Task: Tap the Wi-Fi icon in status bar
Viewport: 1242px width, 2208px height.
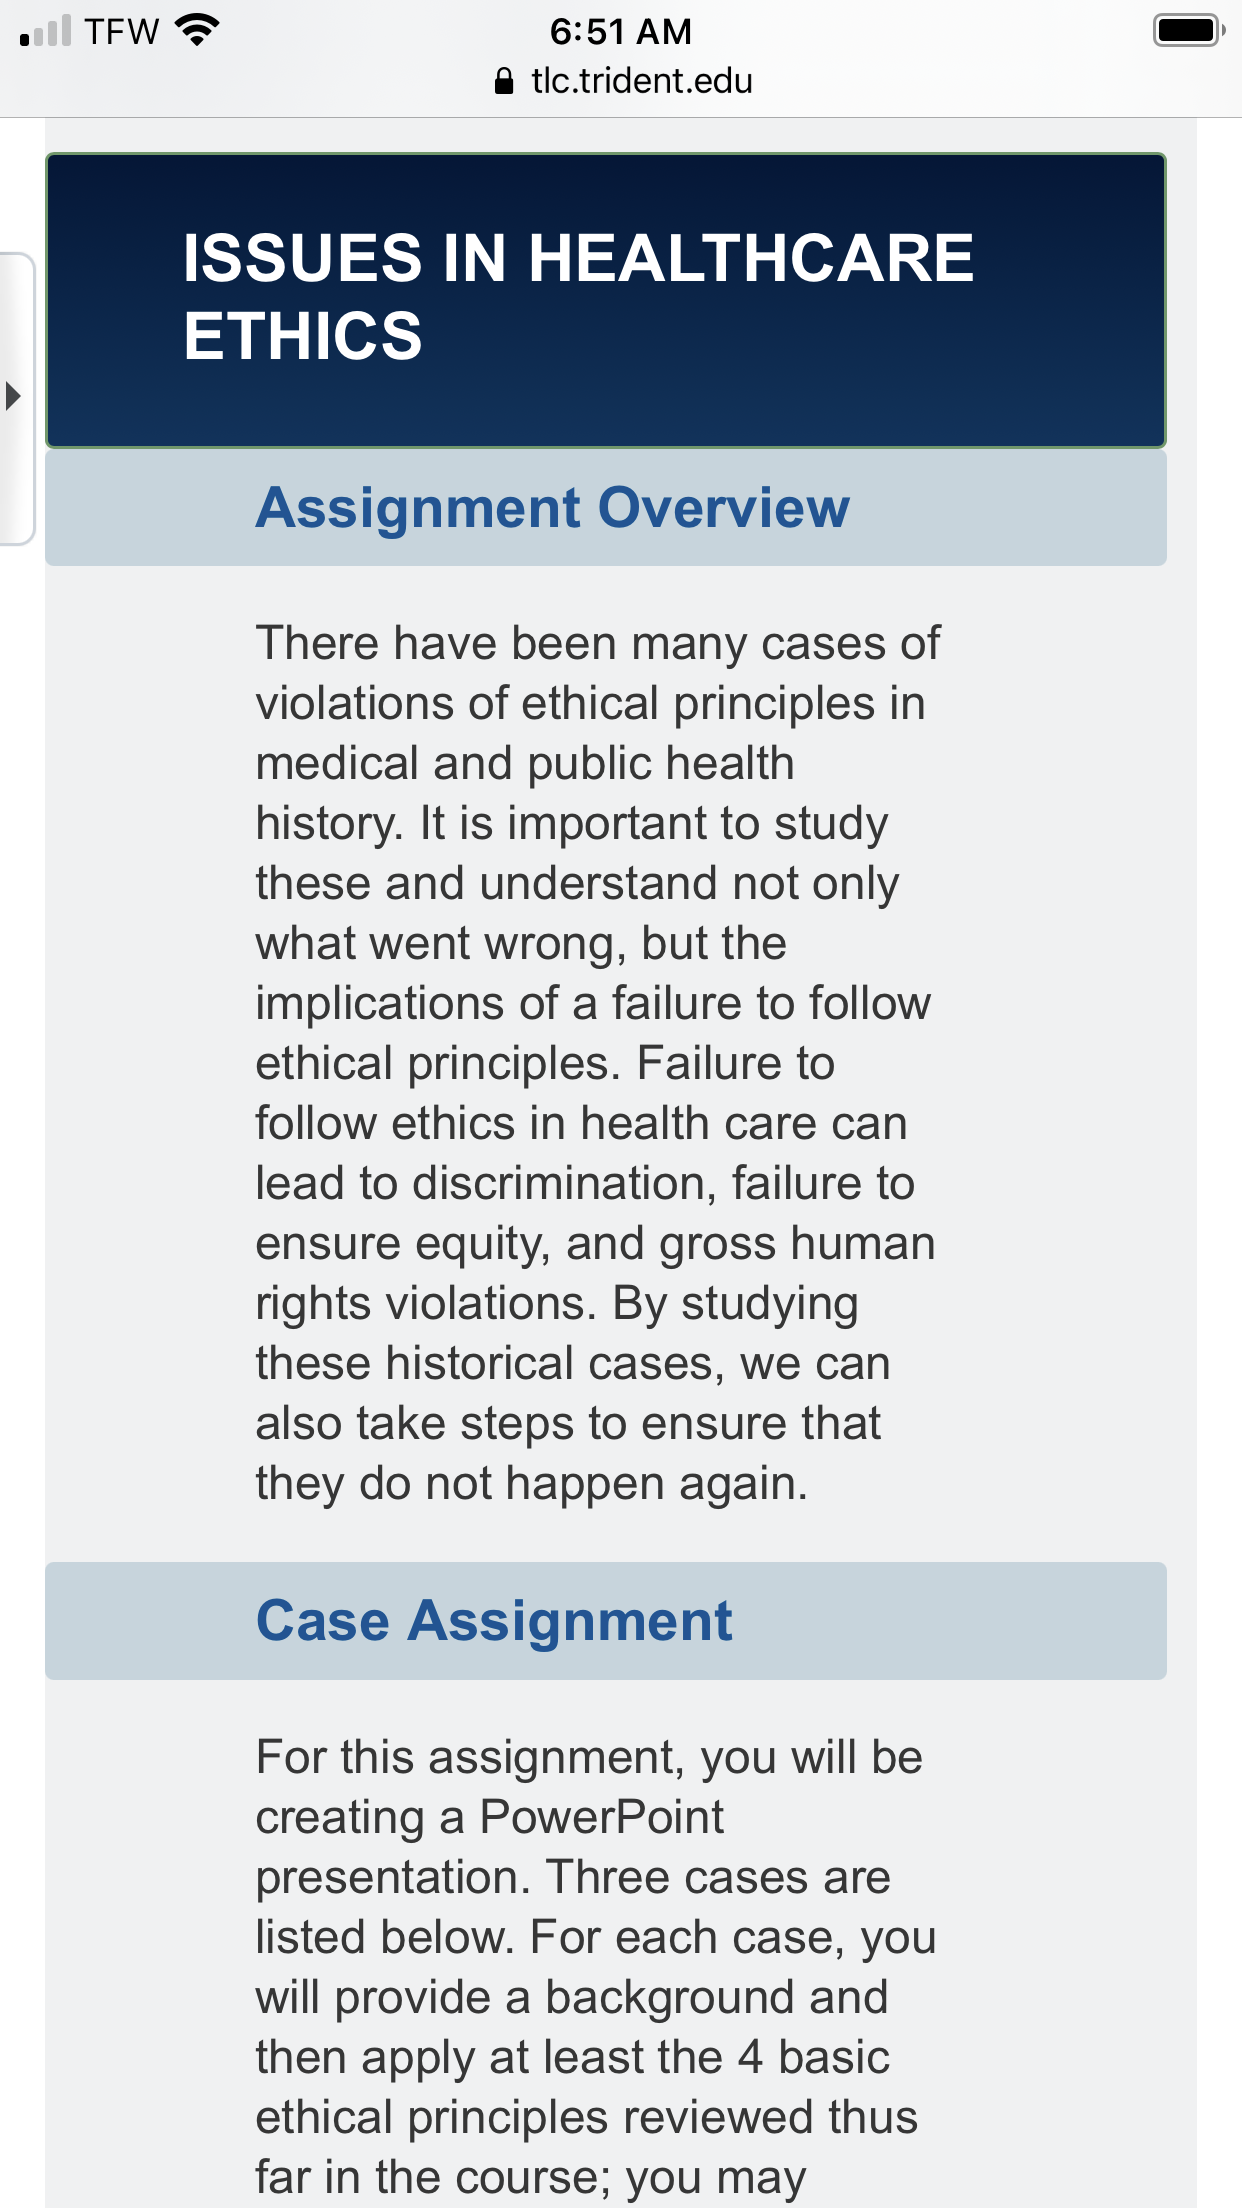Action: coord(197,30)
